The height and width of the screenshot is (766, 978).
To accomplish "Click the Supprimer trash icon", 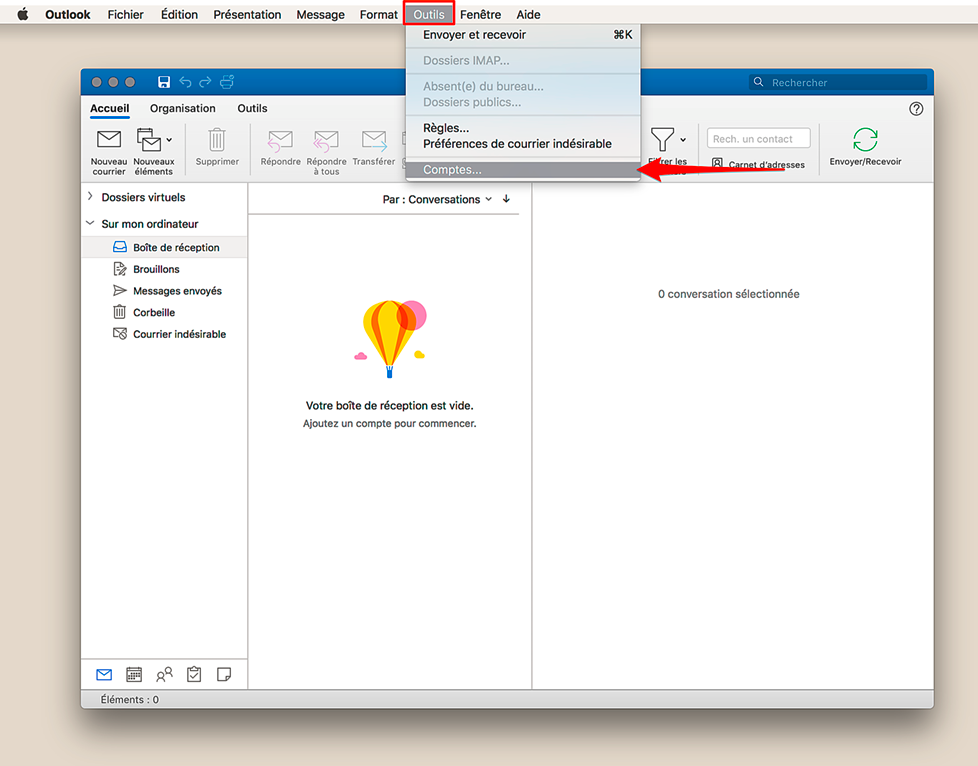I will click(217, 140).
